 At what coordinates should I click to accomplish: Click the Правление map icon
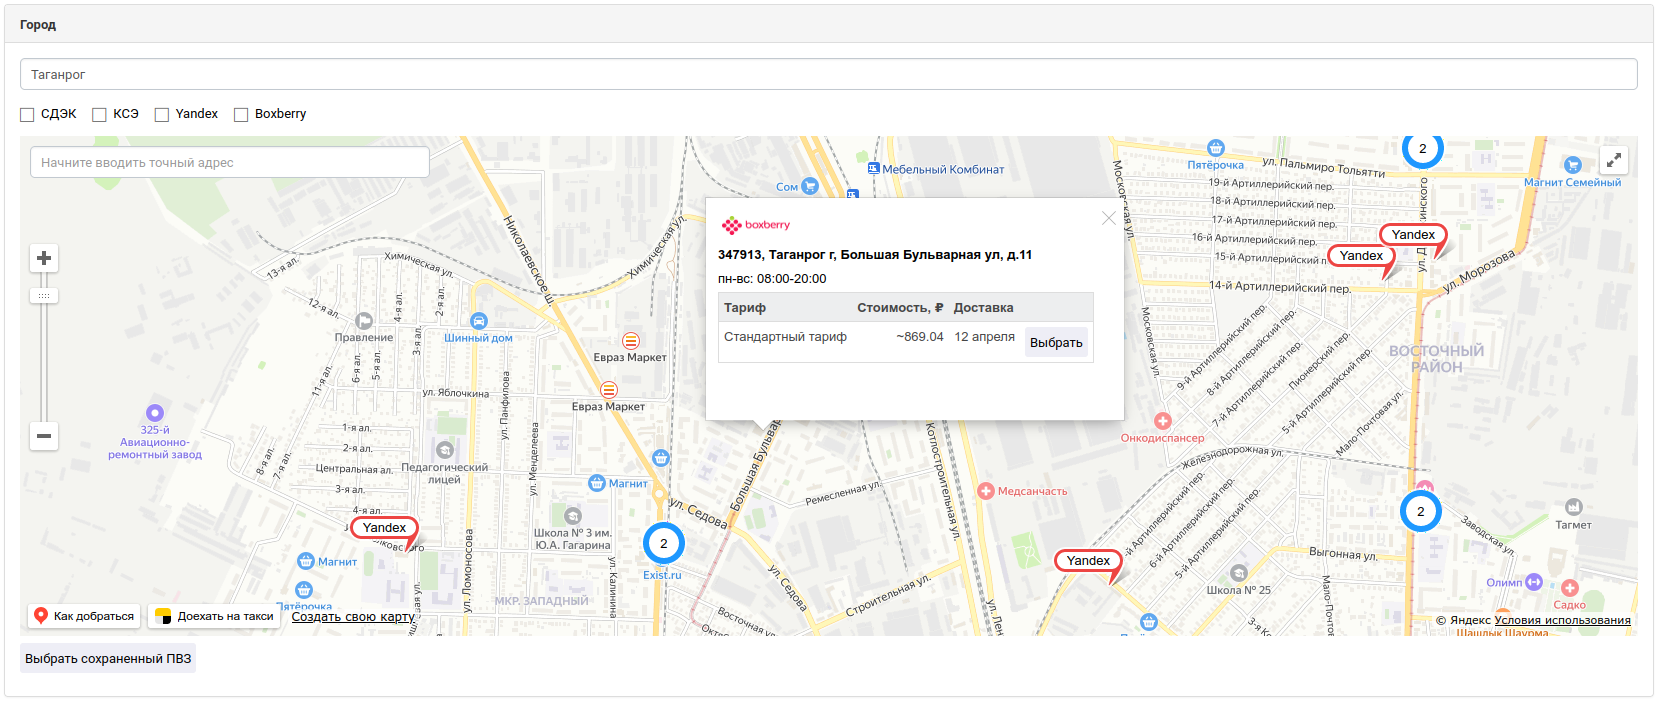[364, 321]
